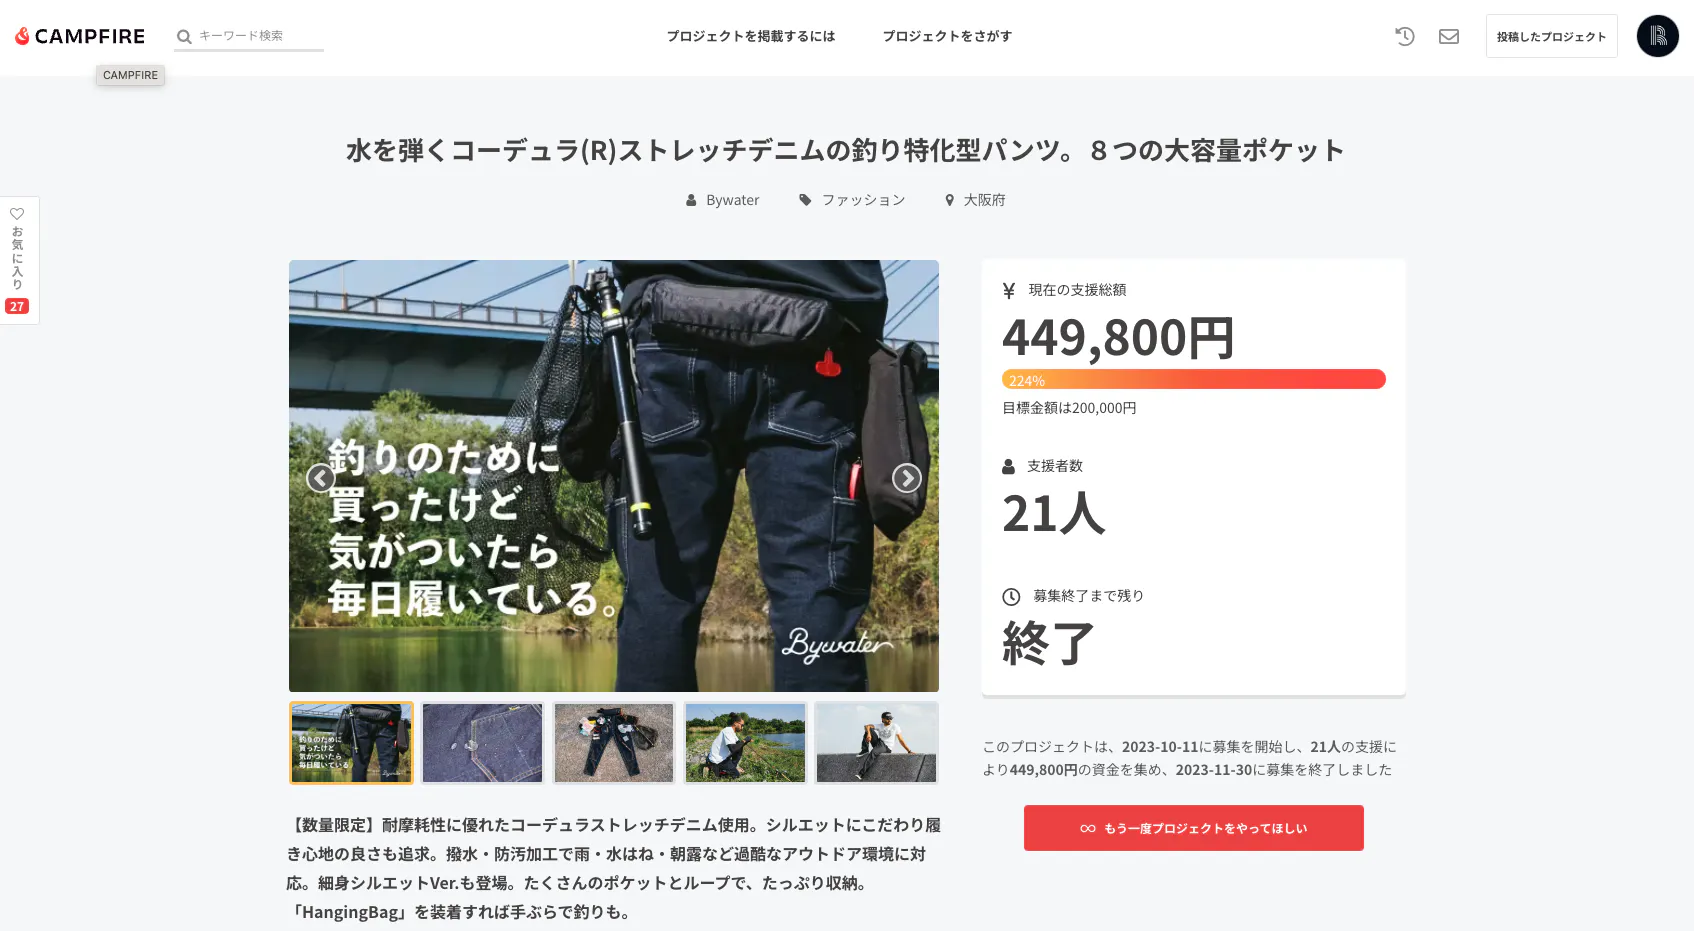Click the 224% funding progress bar
The width and height of the screenshot is (1694, 931).
coord(1193,379)
